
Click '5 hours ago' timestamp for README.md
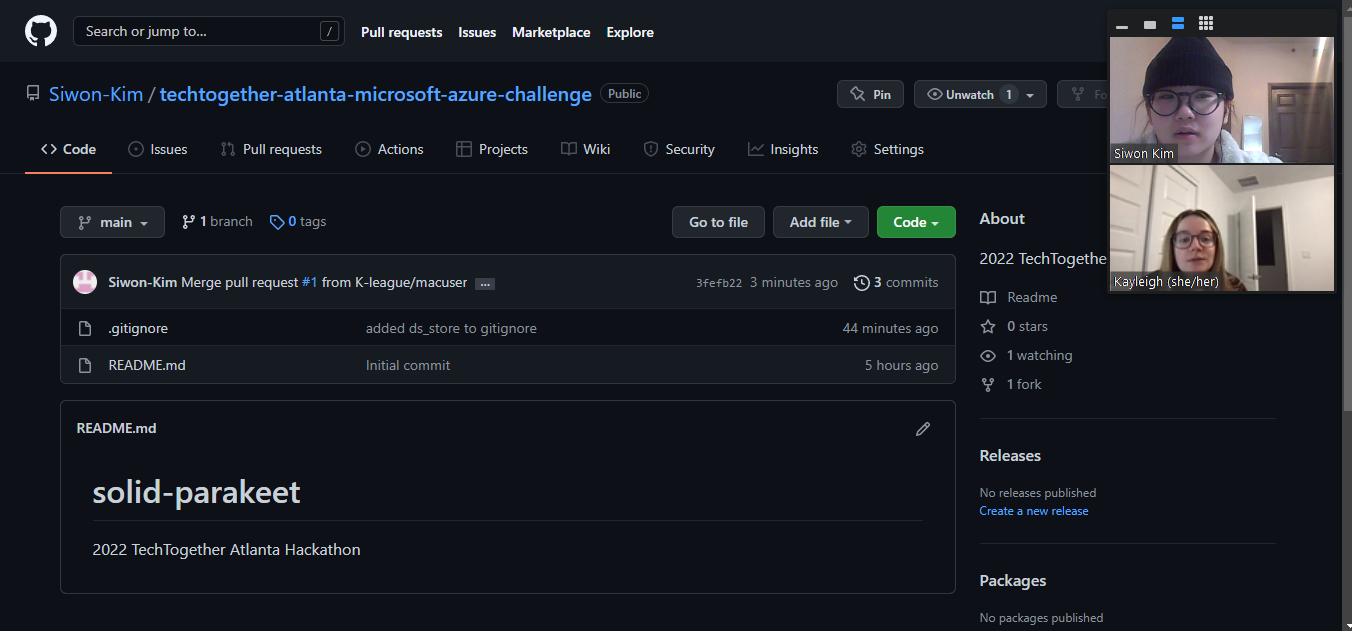pos(901,365)
